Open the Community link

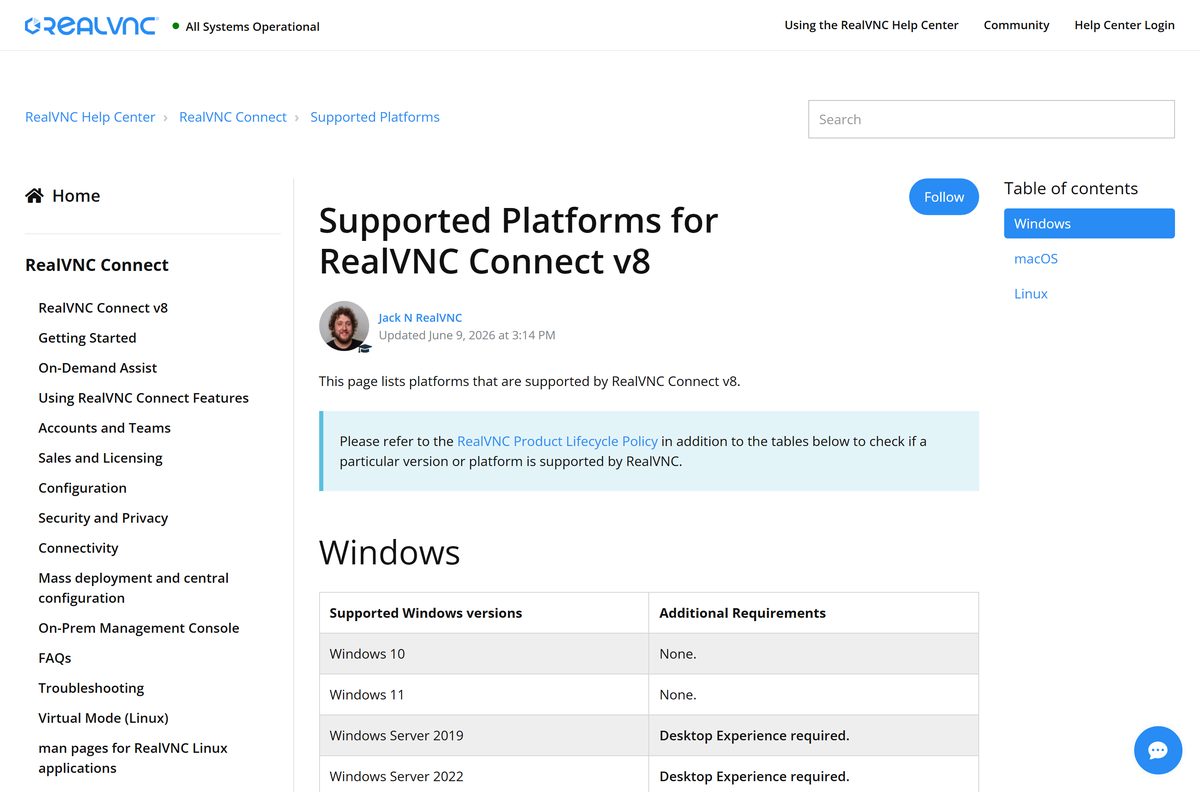(x=1016, y=25)
